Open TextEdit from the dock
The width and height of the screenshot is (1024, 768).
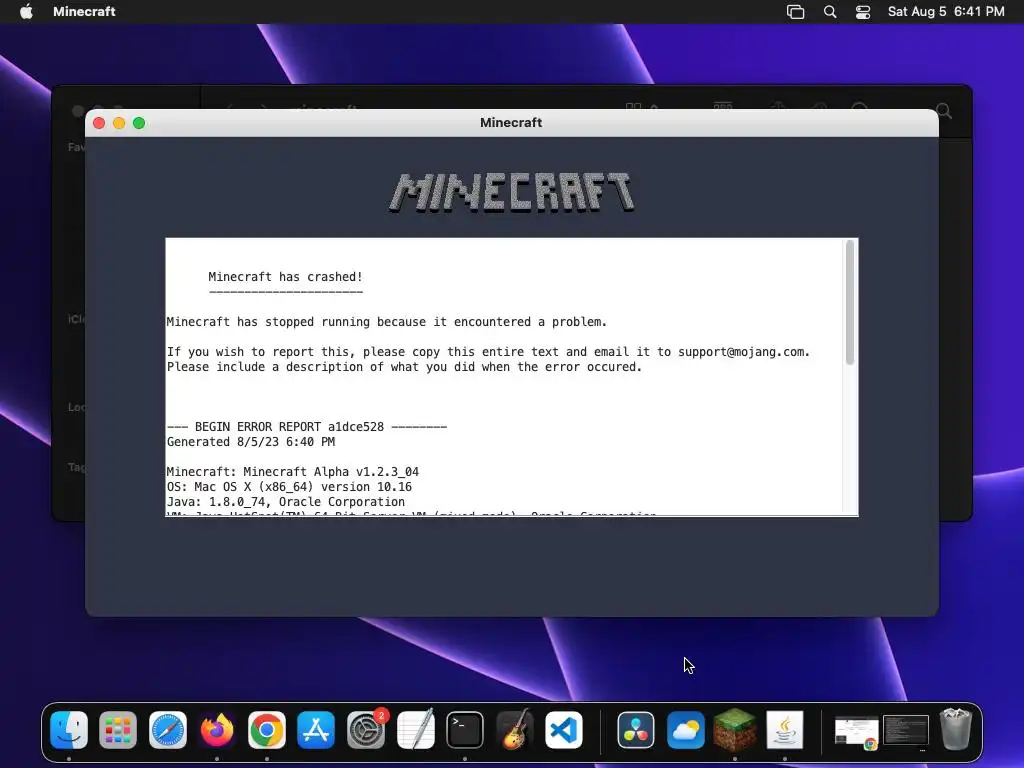point(415,729)
